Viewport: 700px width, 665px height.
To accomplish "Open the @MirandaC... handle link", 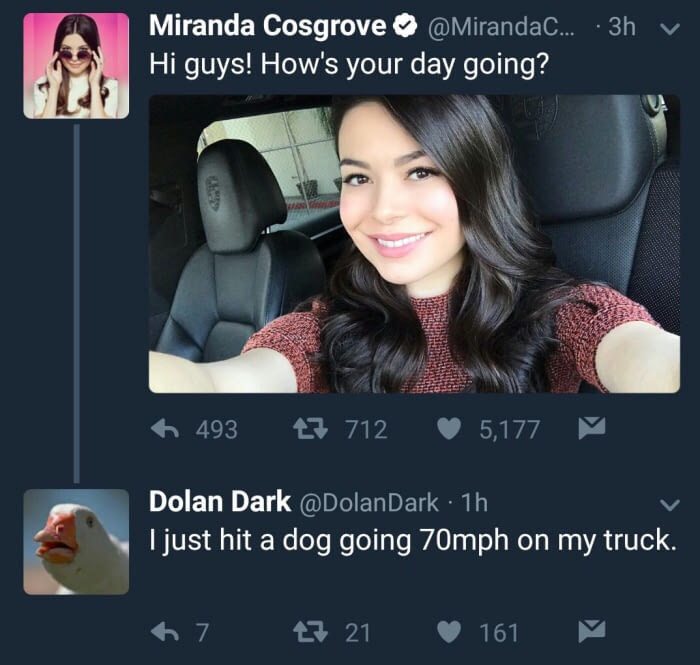I will (x=502, y=27).
